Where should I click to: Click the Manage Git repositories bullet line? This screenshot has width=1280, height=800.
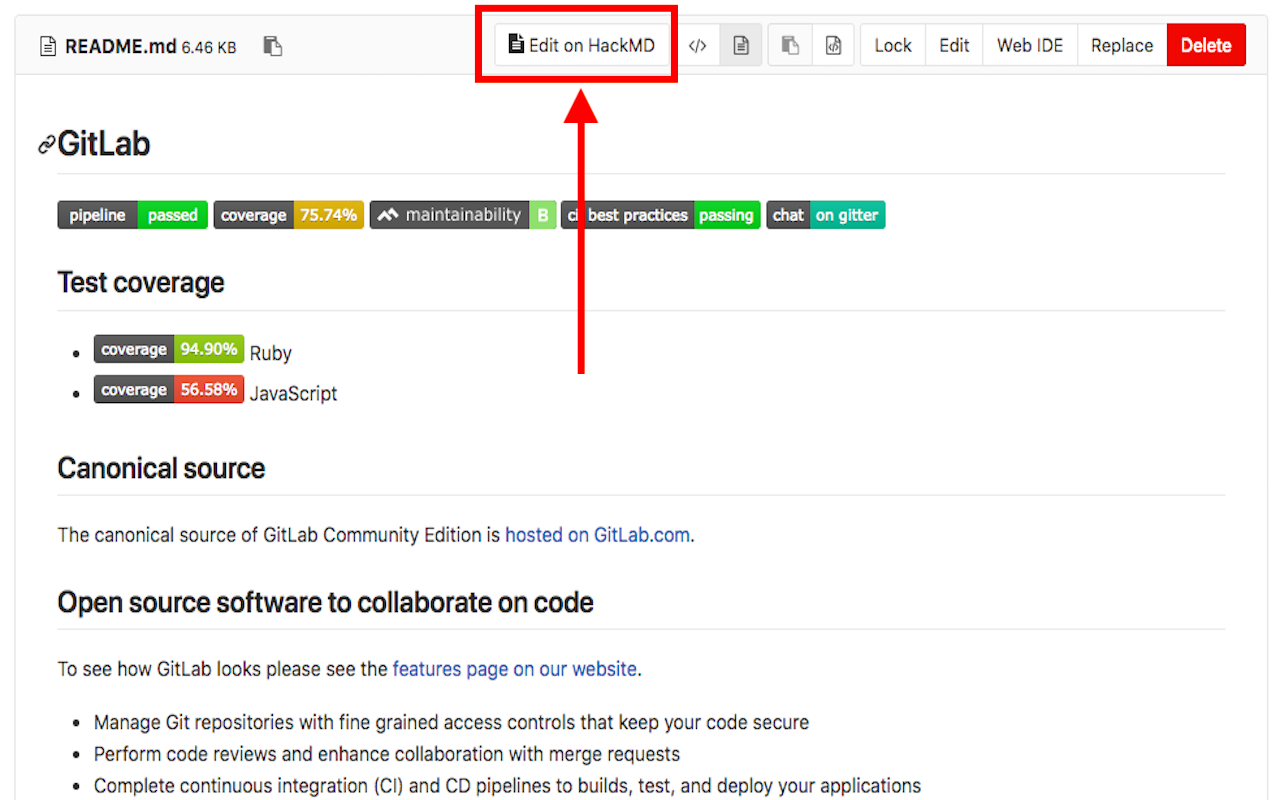pos(451,722)
